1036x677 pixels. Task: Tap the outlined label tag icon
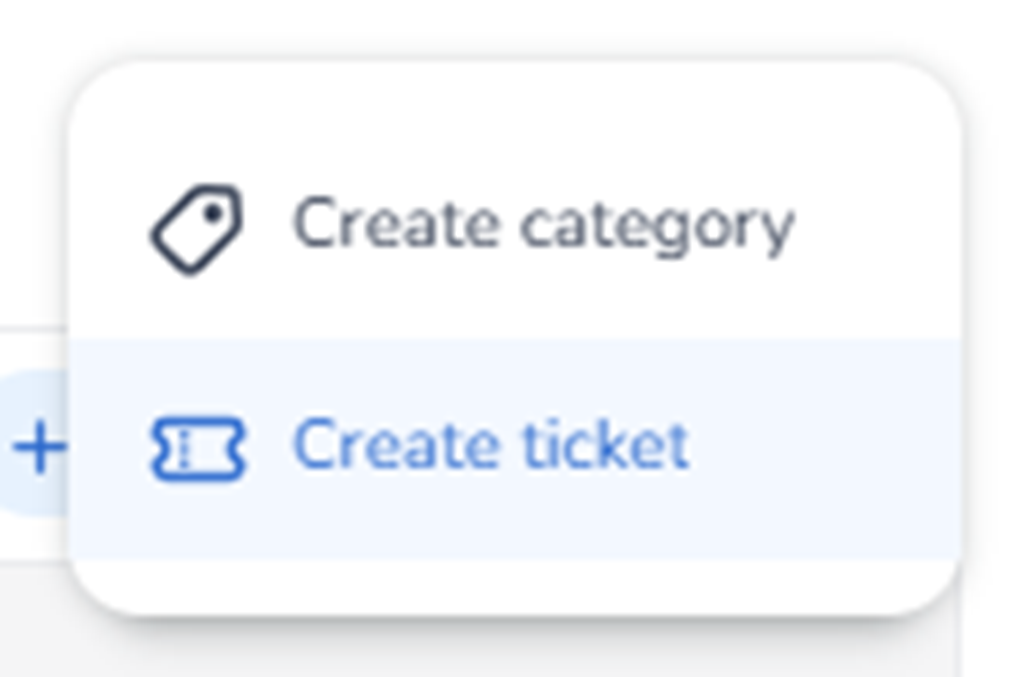(196, 229)
